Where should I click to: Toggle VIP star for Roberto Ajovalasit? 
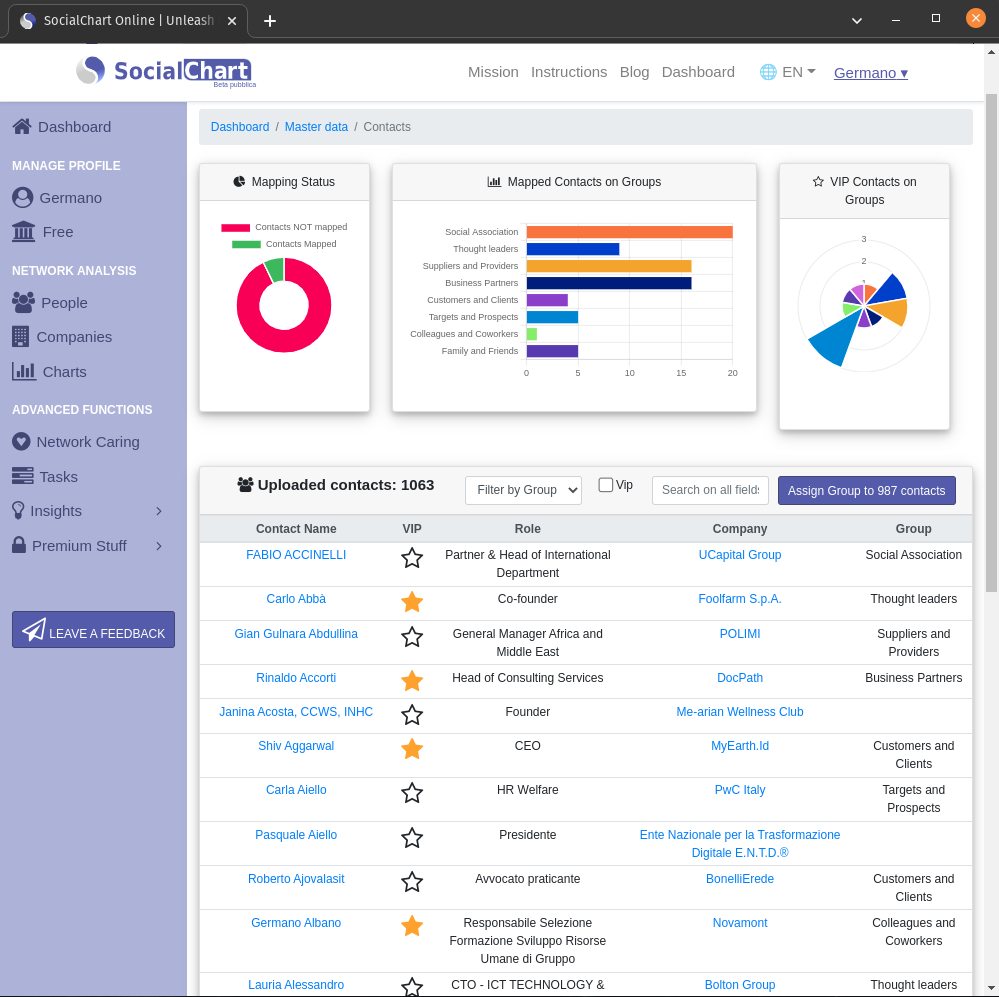412,882
